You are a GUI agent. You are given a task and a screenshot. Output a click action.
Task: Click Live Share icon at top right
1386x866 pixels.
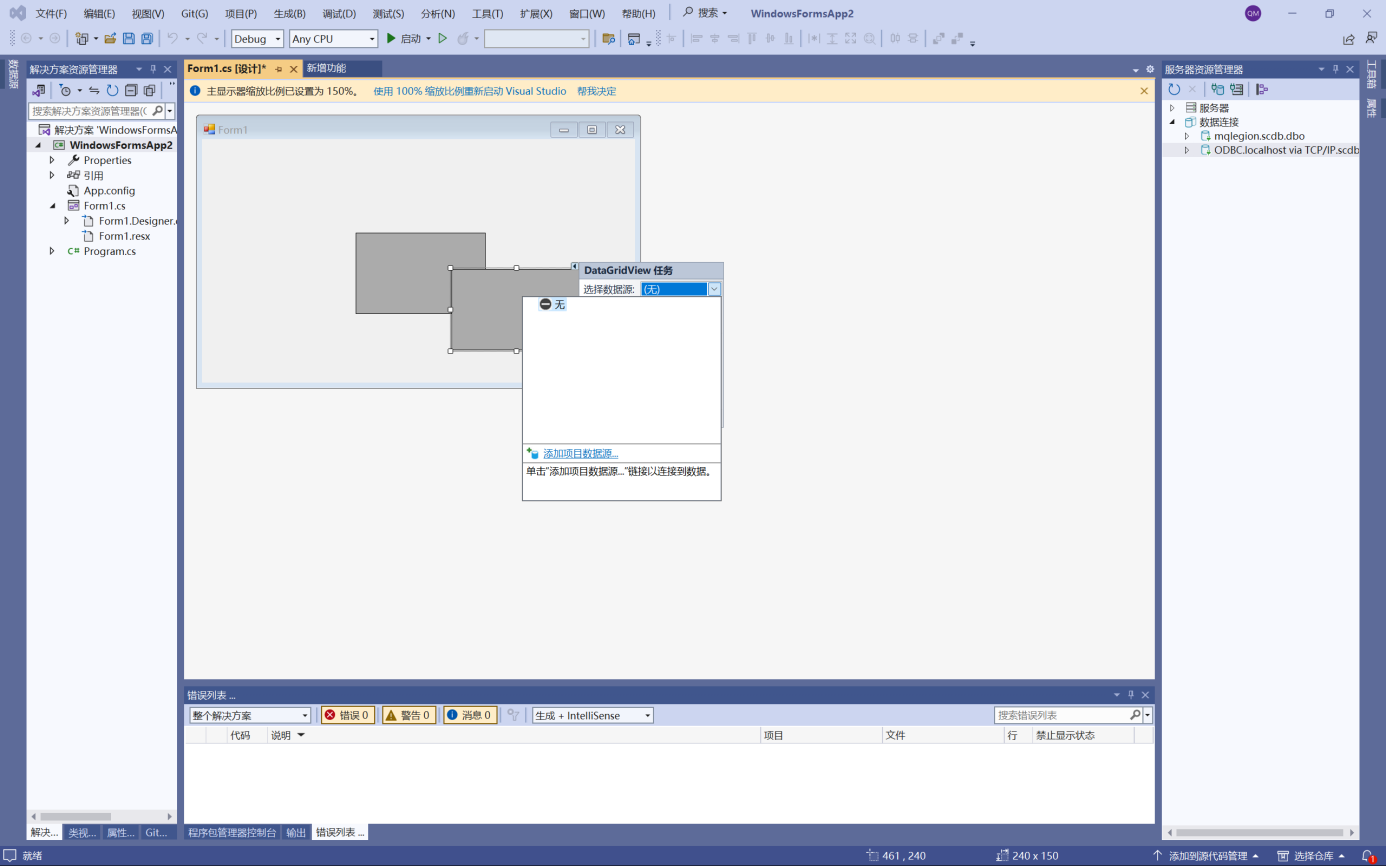click(x=1348, y=39)
